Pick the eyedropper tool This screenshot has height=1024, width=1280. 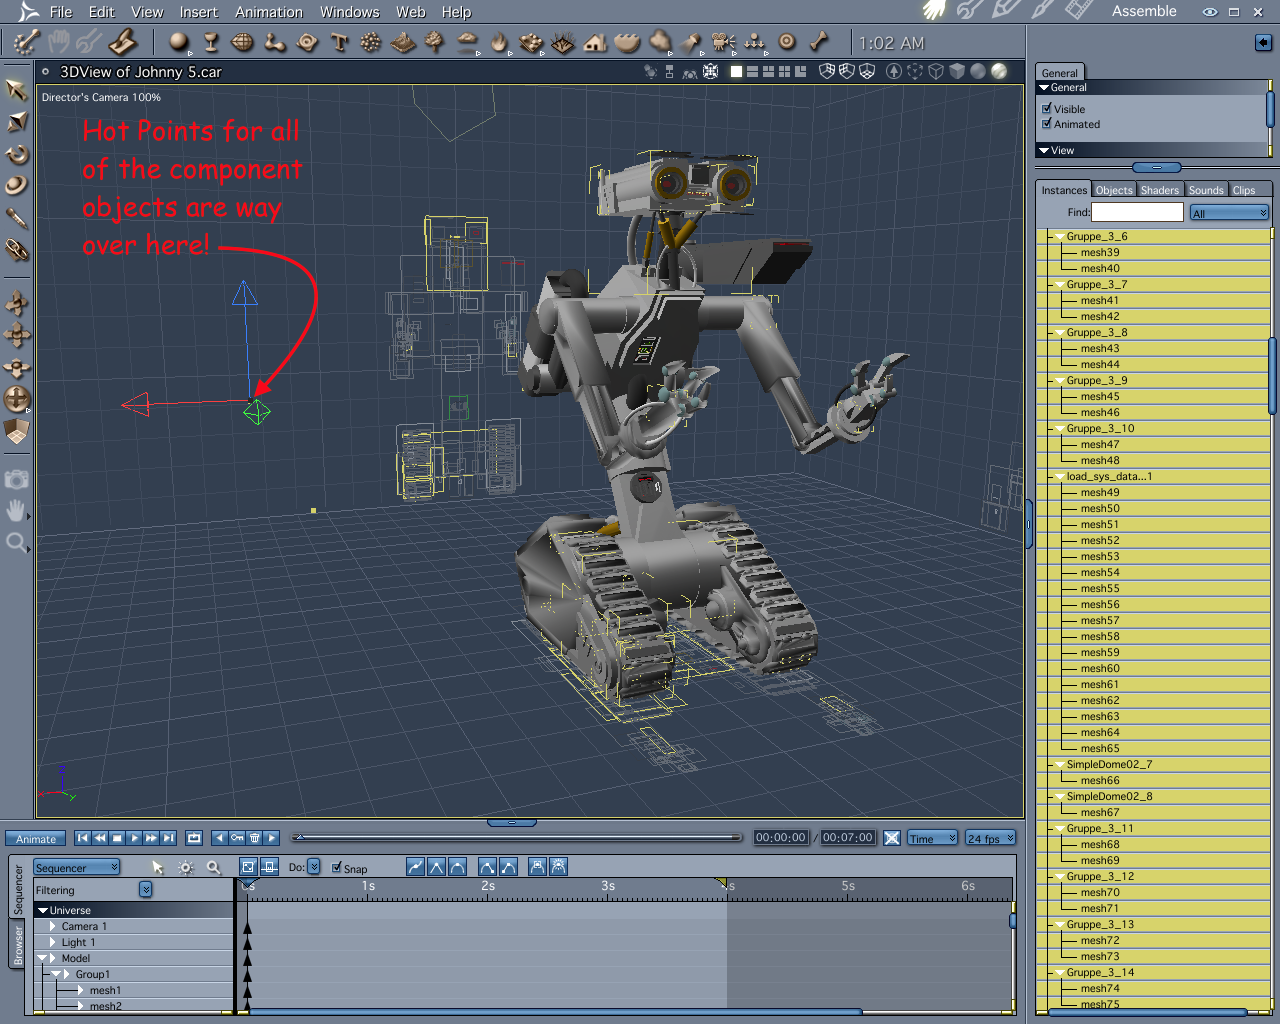(x=17, y=217)
